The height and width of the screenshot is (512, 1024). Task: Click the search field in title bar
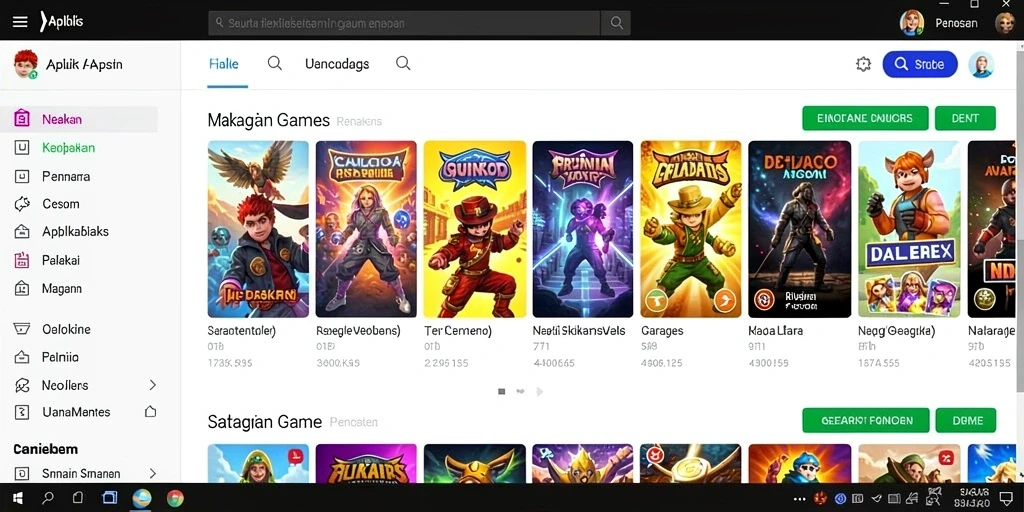(404, 23)
